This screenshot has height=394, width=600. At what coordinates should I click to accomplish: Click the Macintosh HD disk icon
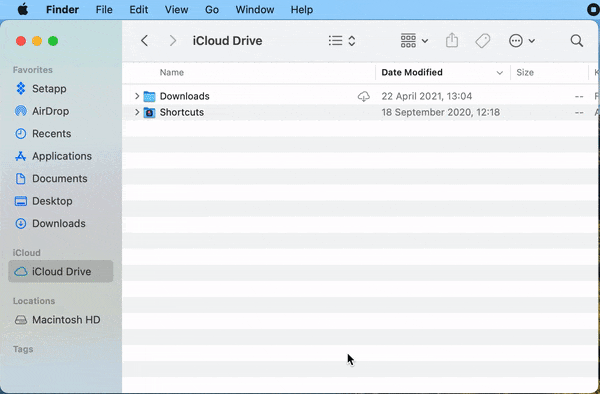coord(21,320)
